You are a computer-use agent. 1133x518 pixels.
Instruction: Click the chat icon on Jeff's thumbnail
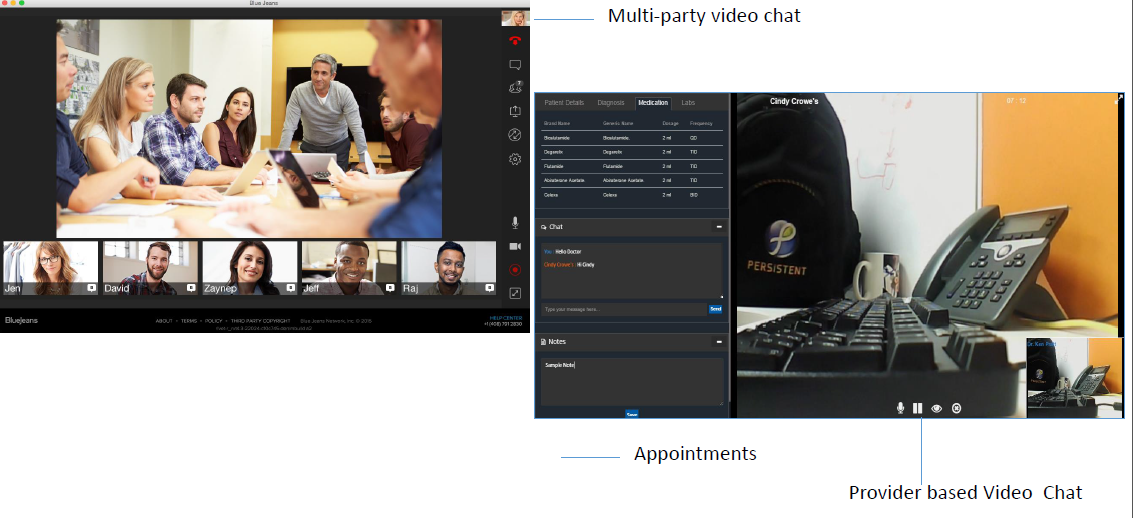390,288
